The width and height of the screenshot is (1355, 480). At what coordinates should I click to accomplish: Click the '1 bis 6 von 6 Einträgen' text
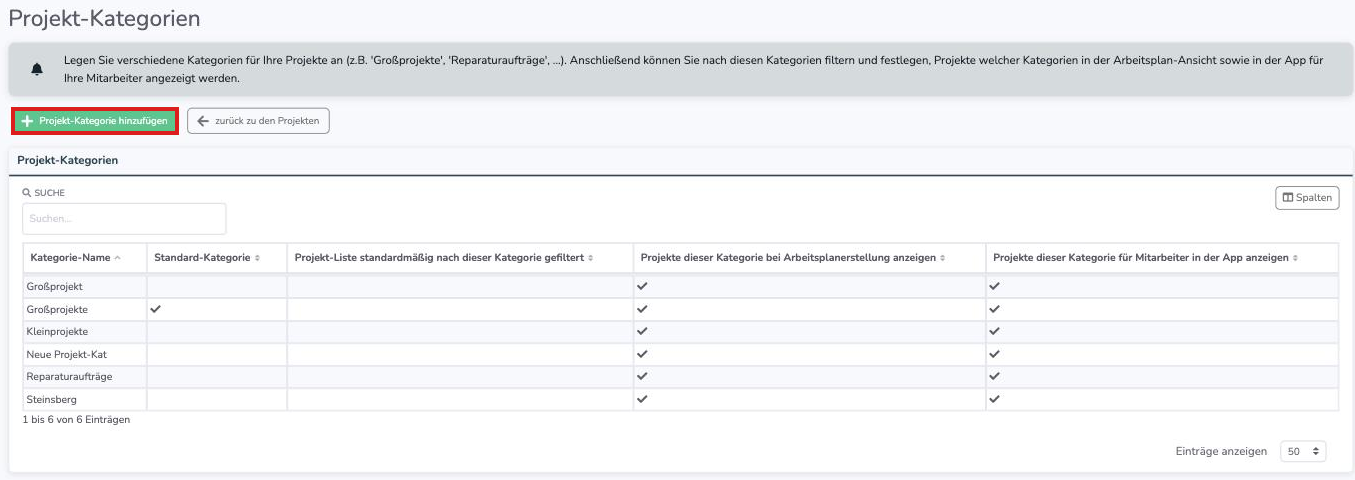click(x=76, y=420)
